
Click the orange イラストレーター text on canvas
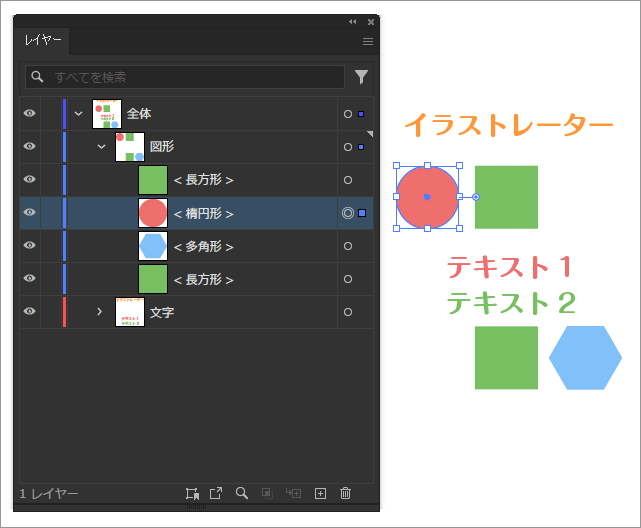509,125
